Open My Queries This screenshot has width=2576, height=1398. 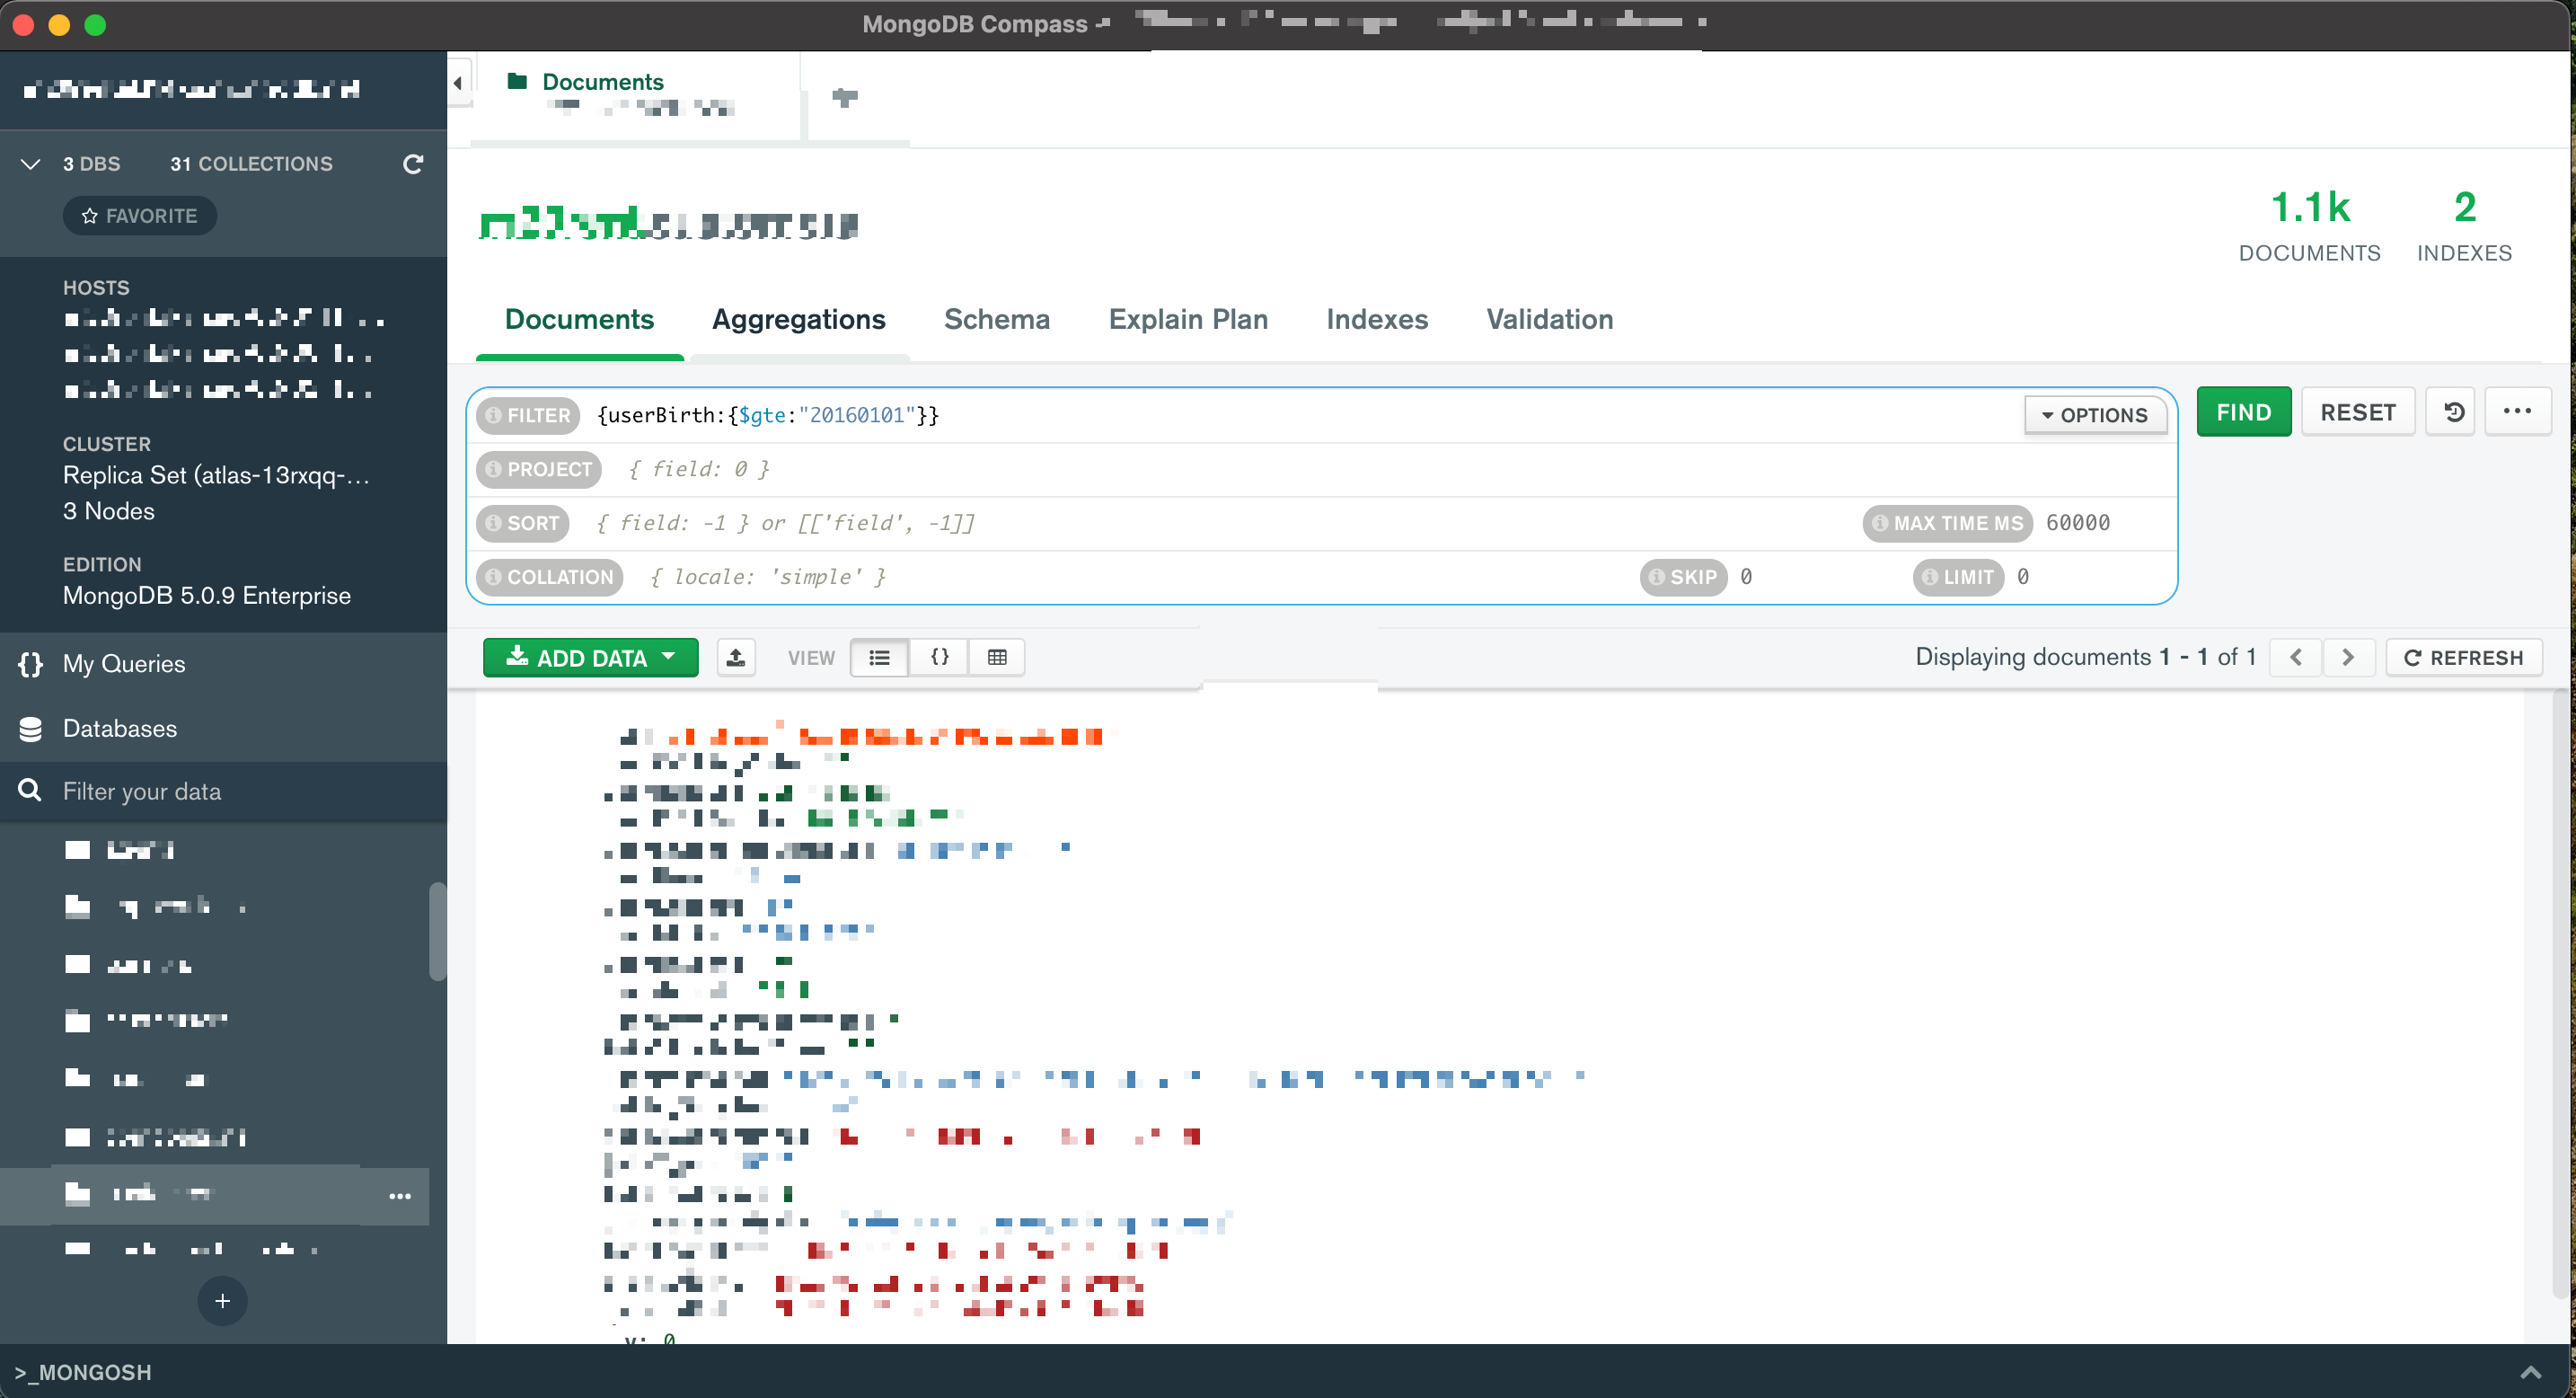click(x=124, y=664)
